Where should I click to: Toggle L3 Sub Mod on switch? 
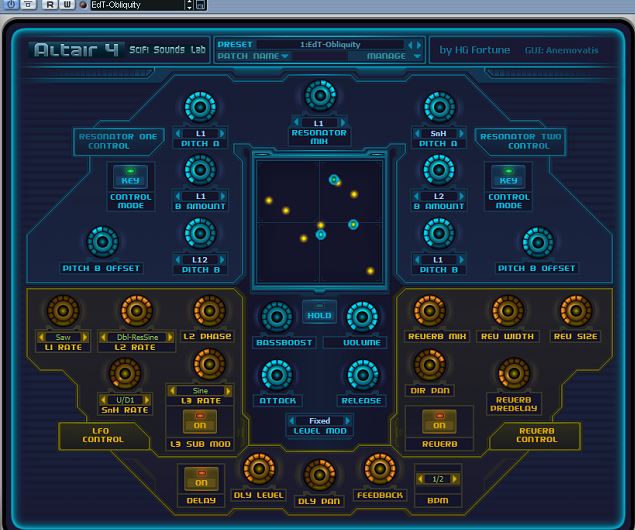click(x=200, y=421)
